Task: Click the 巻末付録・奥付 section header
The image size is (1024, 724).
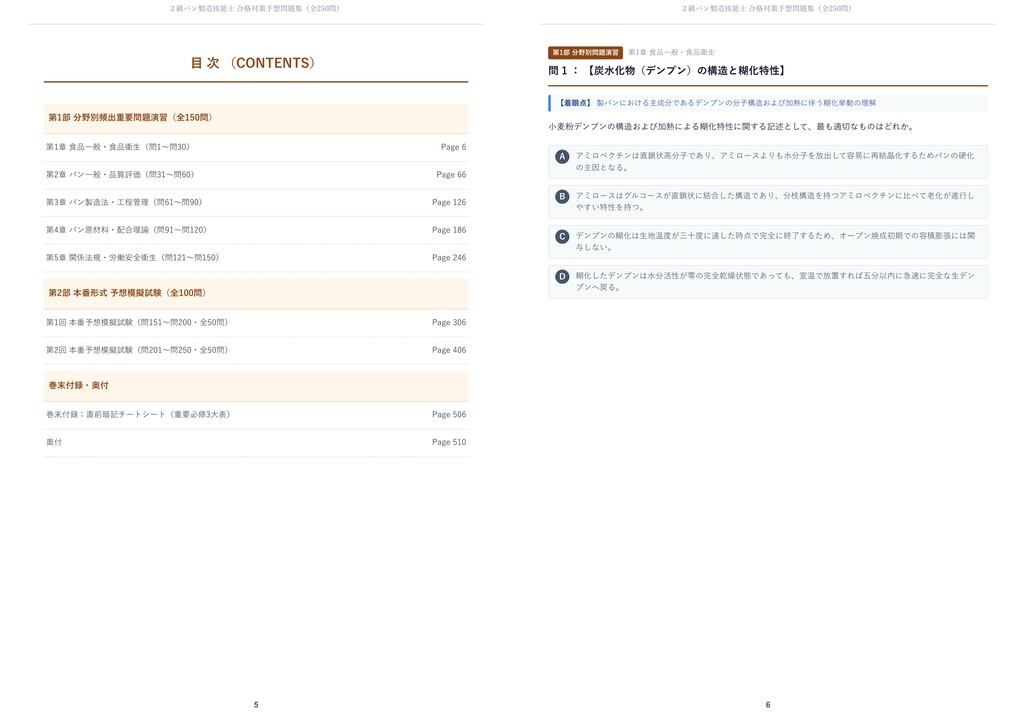Action: (x=256, y=386)
